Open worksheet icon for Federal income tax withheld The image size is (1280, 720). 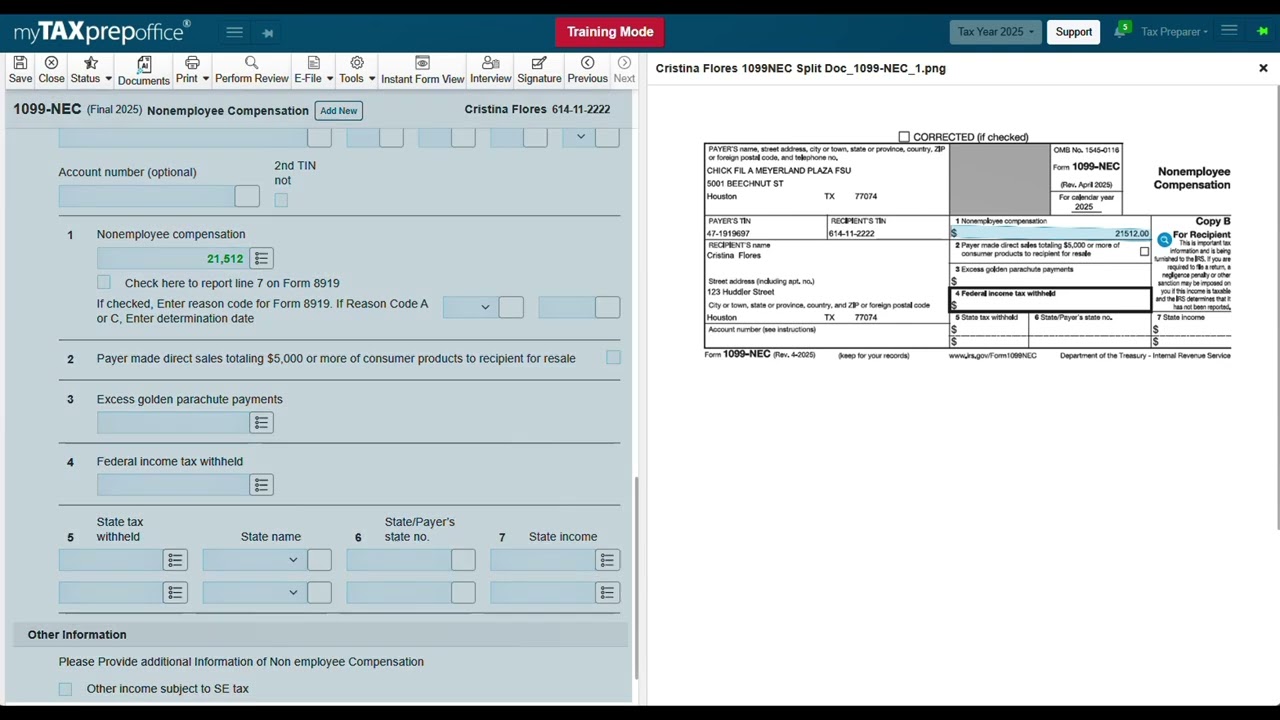coord(261,485)
